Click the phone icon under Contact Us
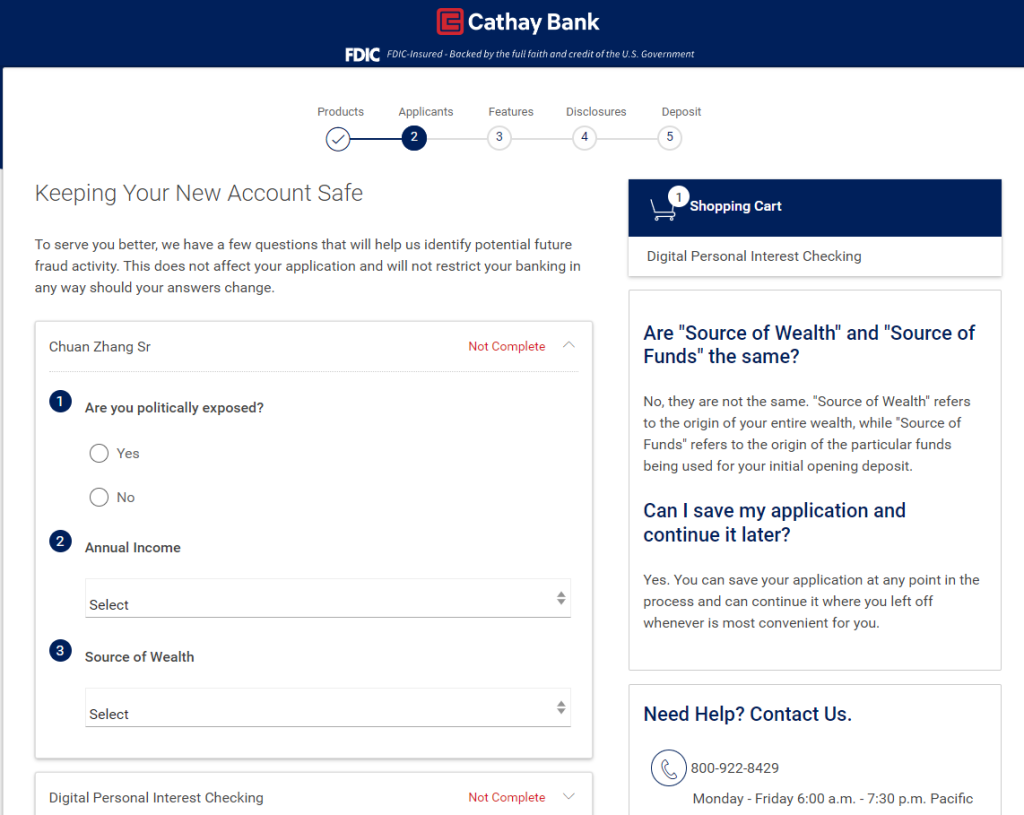 point(668,768)
